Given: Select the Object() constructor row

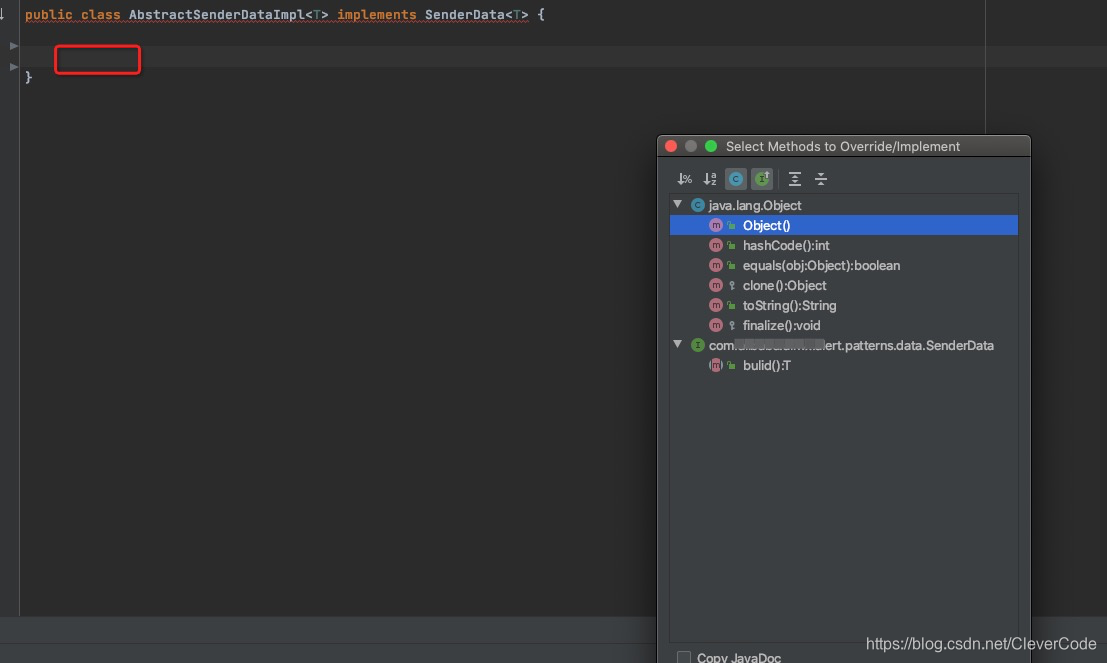Looking at the screenshot, I should coord(844,225).
